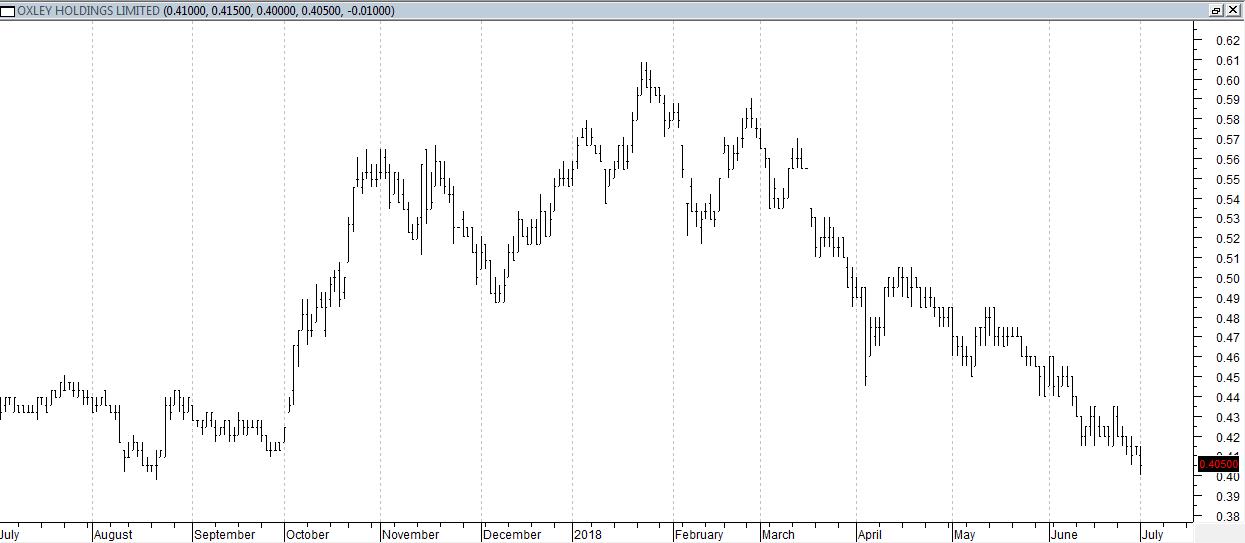Click the 0.38 price axis label
The width and height of the screenshot is (1245, 543).
pyautogui.click(x=1227, y=517)
